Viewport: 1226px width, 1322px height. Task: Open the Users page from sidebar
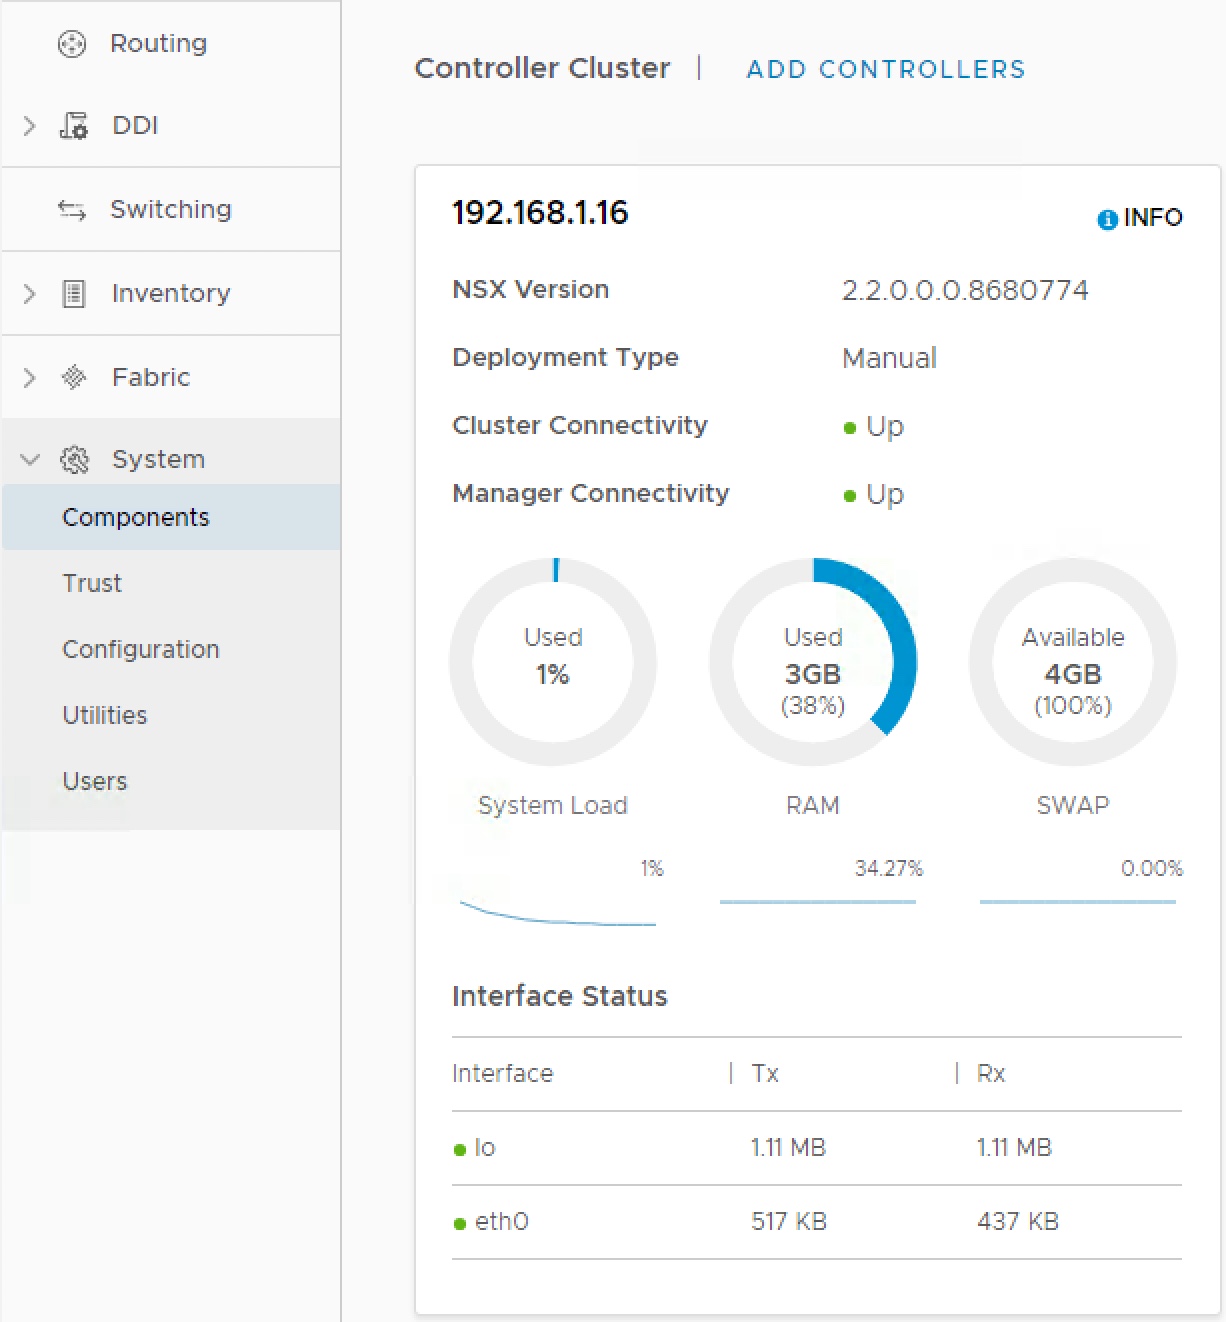click(95, 781)
